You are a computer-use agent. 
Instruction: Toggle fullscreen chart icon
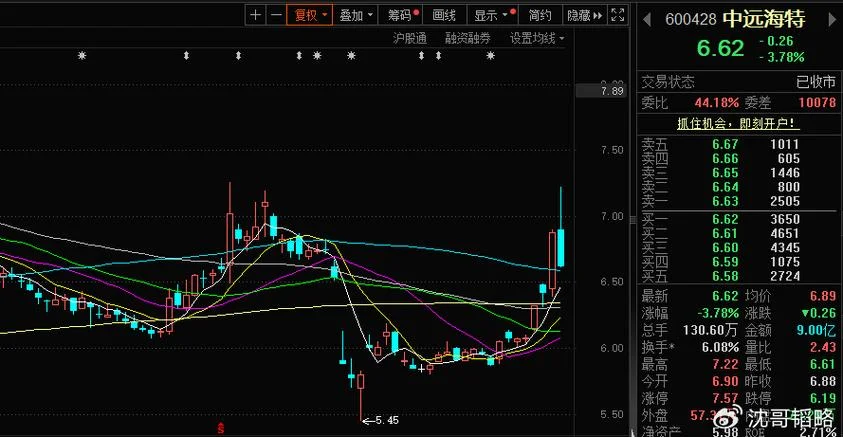point(618,15)
